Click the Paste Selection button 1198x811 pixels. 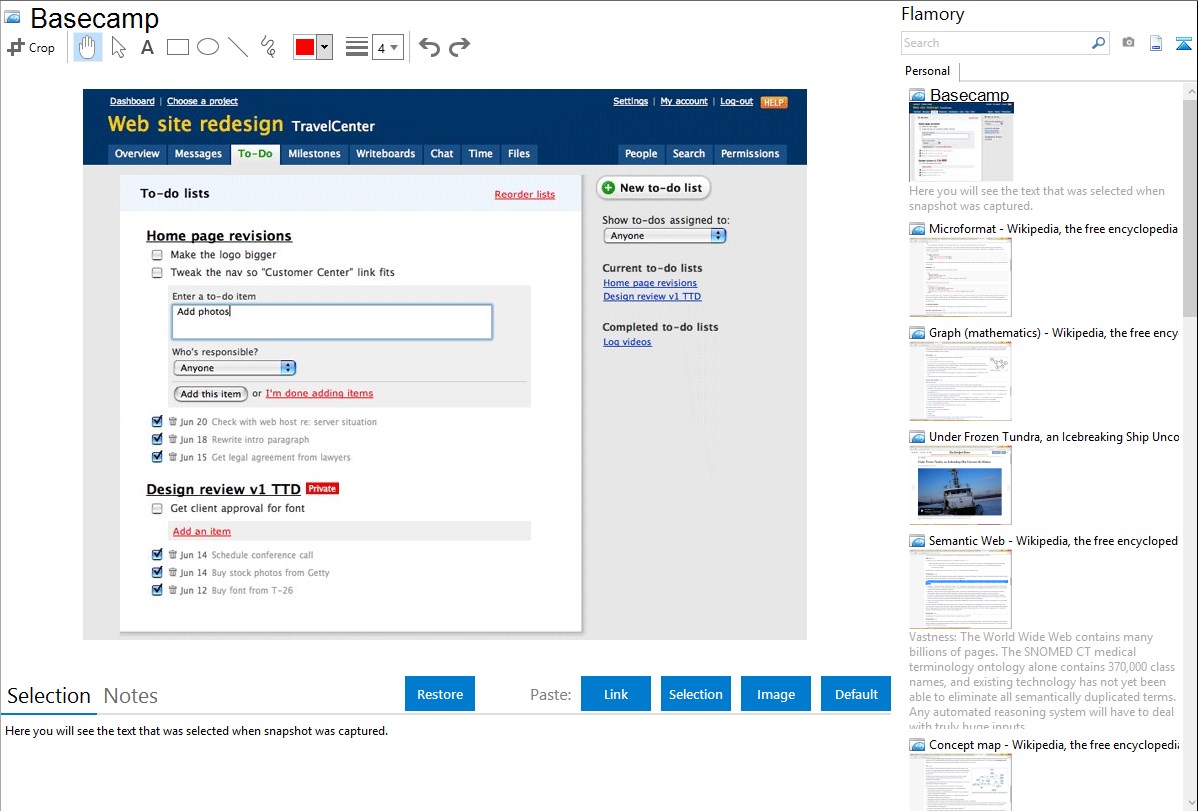click(x=695, y=694)
